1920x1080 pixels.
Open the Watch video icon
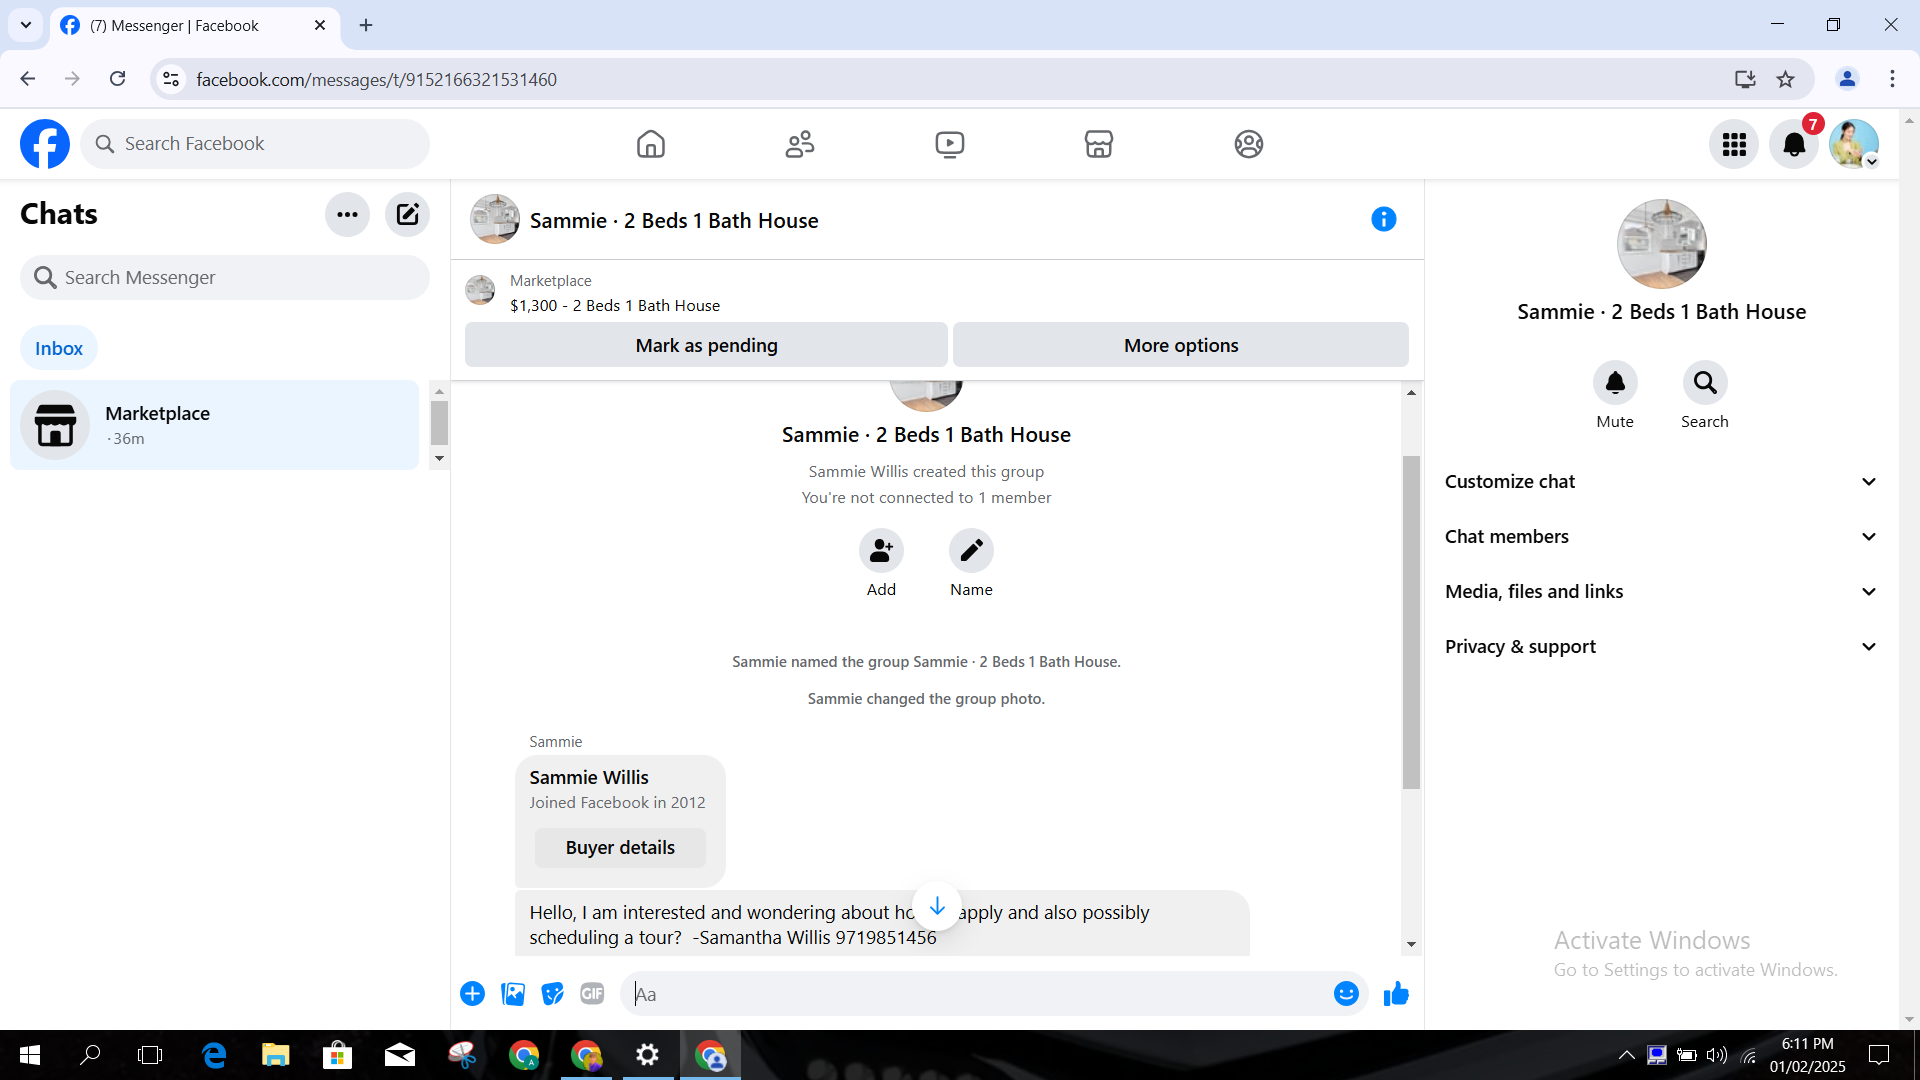[949, 144]
